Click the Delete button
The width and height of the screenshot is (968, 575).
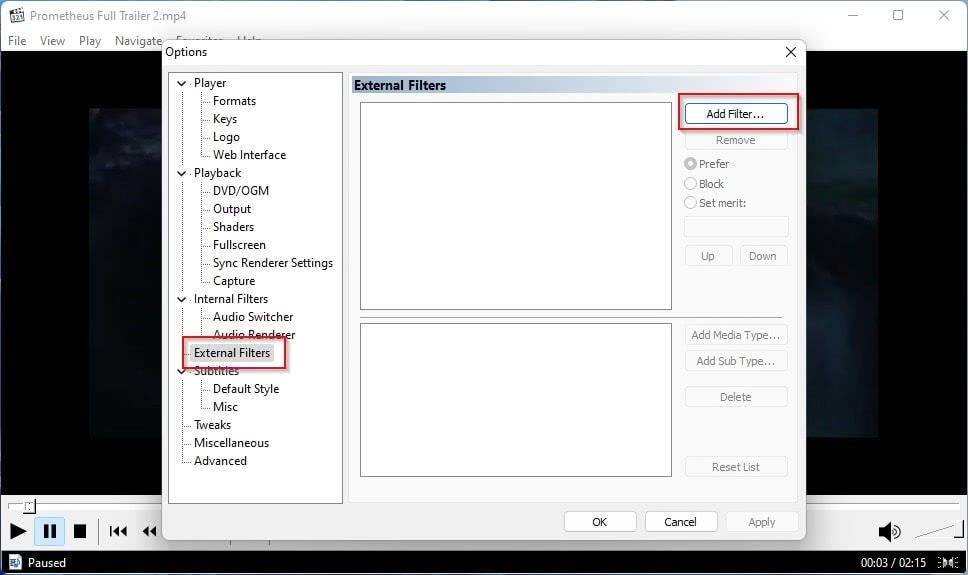coord(736,397)
